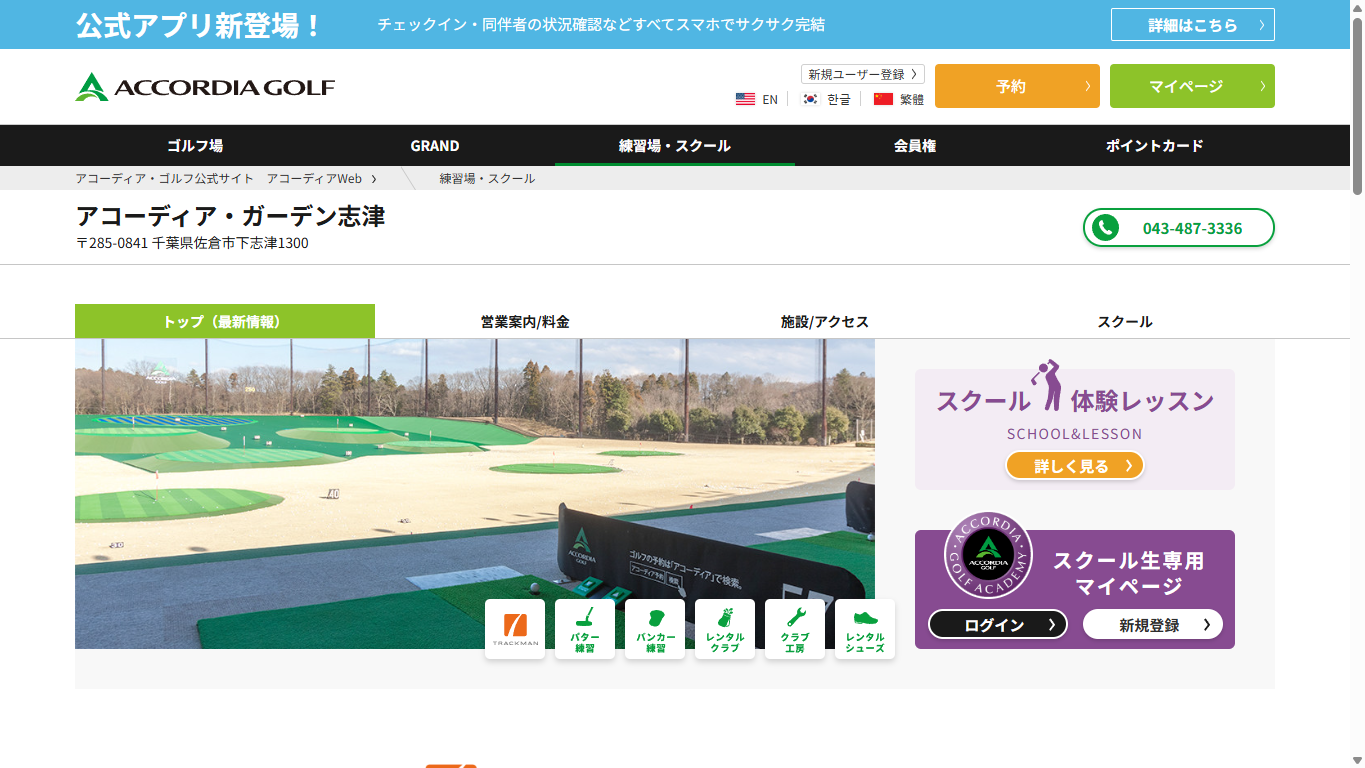Select the バンカー練習 facility icon
The height and width of the screenshot is (768, 1365).
[655, 629]
